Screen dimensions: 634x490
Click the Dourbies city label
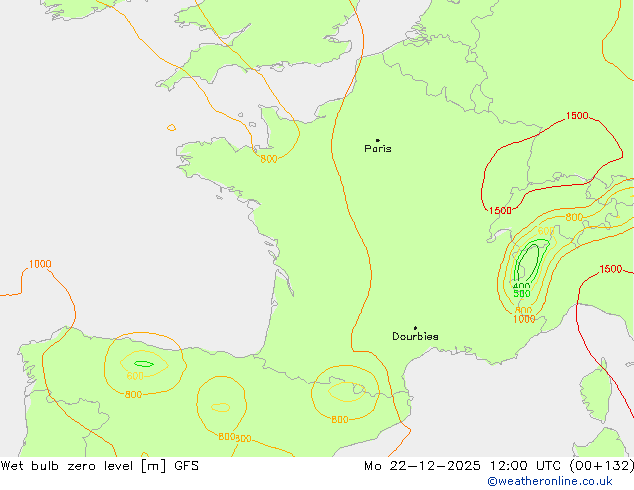click(415, 336)
